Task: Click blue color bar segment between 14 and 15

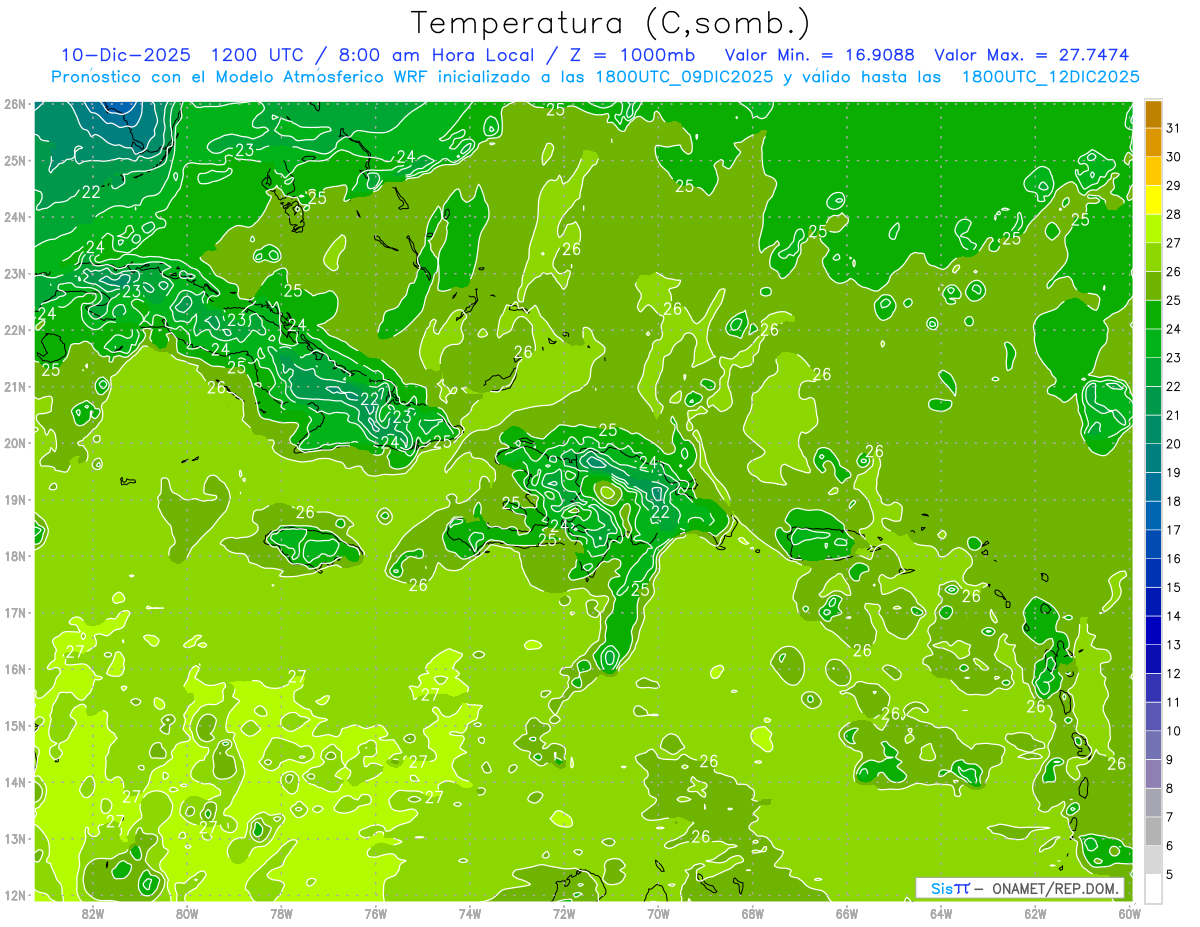Action: (1153, 602)
